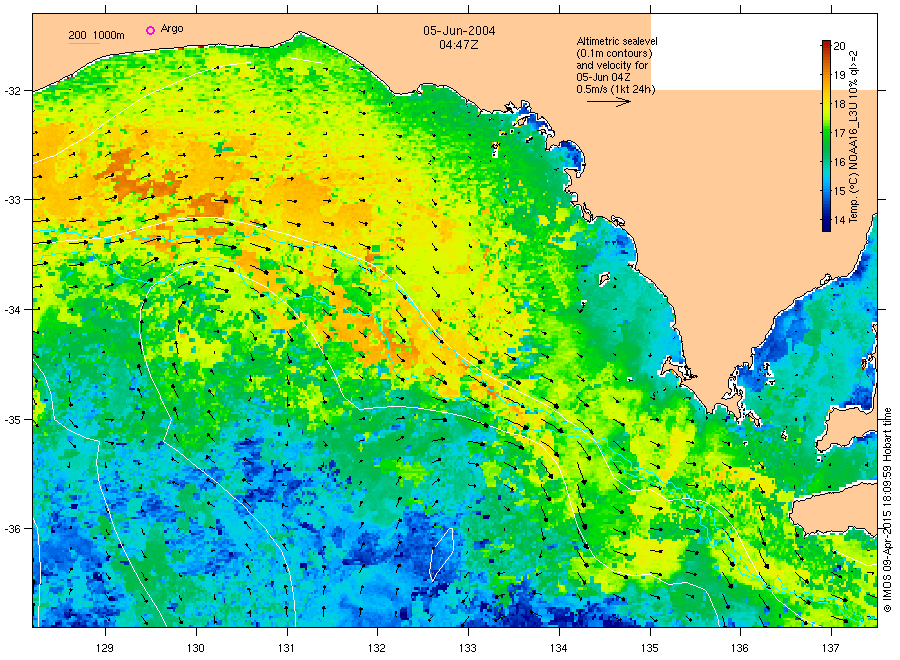Click color bar value 19
Viewport: 900px width, 660px height.
[x=839, y=75]
